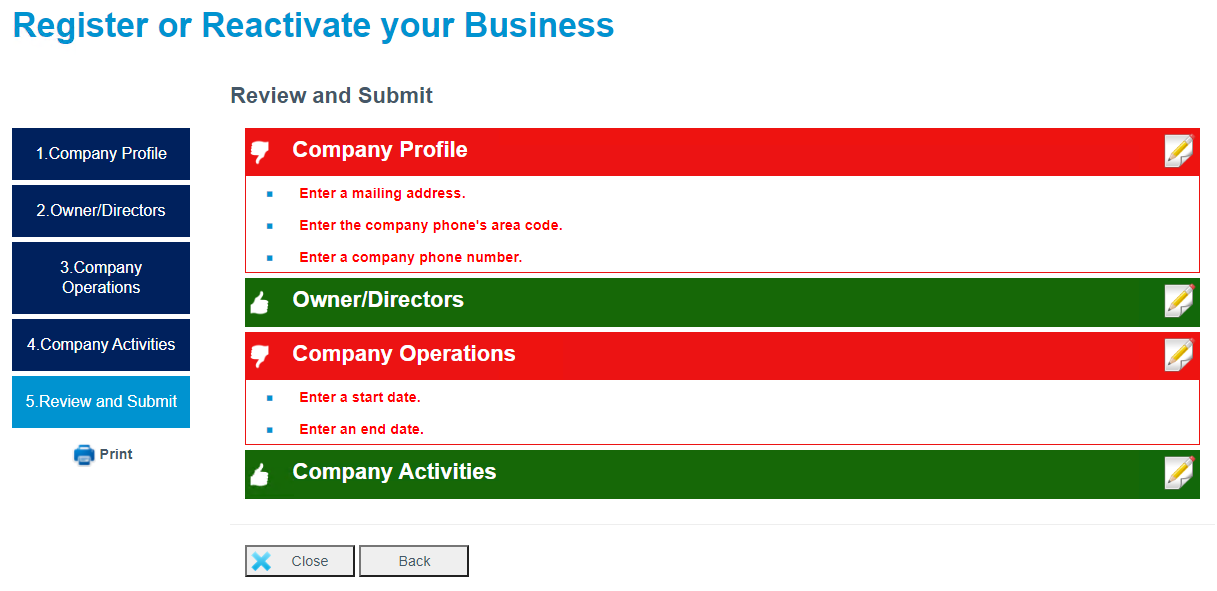Image resolution: width=1217 pixels, height=591 pixels.
Task: Click the thumbs-down icon on Company Operations
Action: click(260, 356)
